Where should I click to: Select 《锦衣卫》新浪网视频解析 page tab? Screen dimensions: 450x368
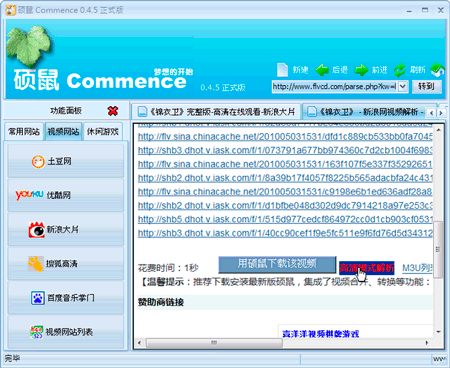click(363, 112)
